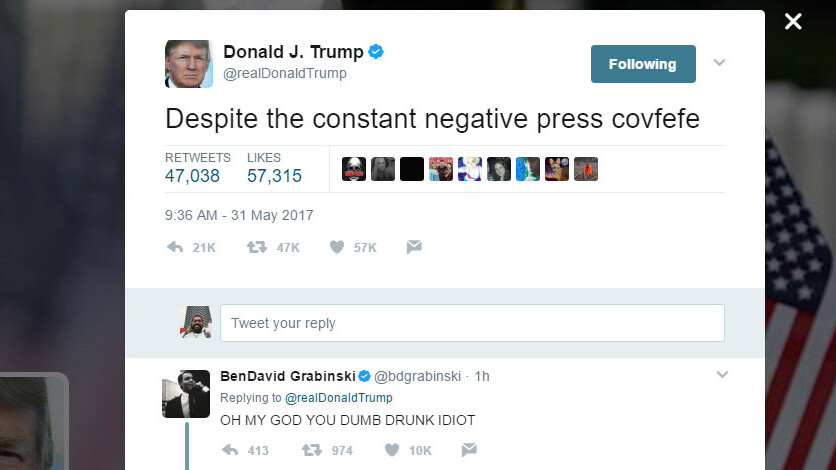Like the covfefe tweet with the heart icon
Viewport: 836px width, 470px height.
tap(336, 247)
